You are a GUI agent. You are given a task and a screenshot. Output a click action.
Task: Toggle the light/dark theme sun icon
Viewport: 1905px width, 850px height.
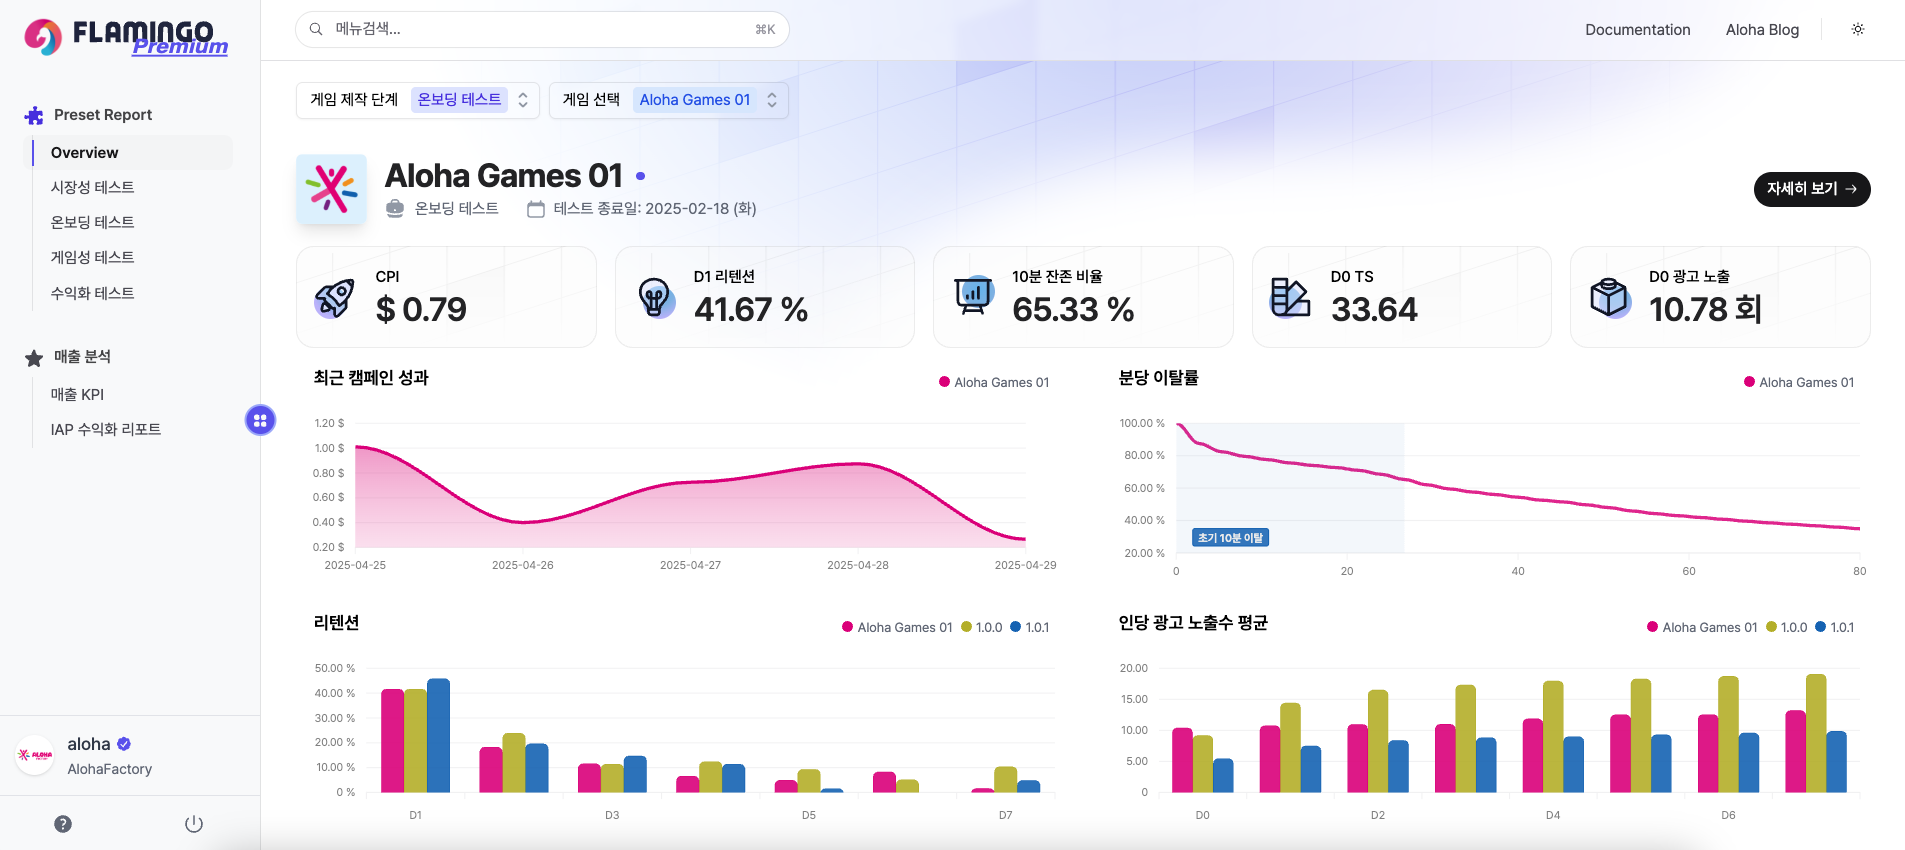[x=1857, y=30]
